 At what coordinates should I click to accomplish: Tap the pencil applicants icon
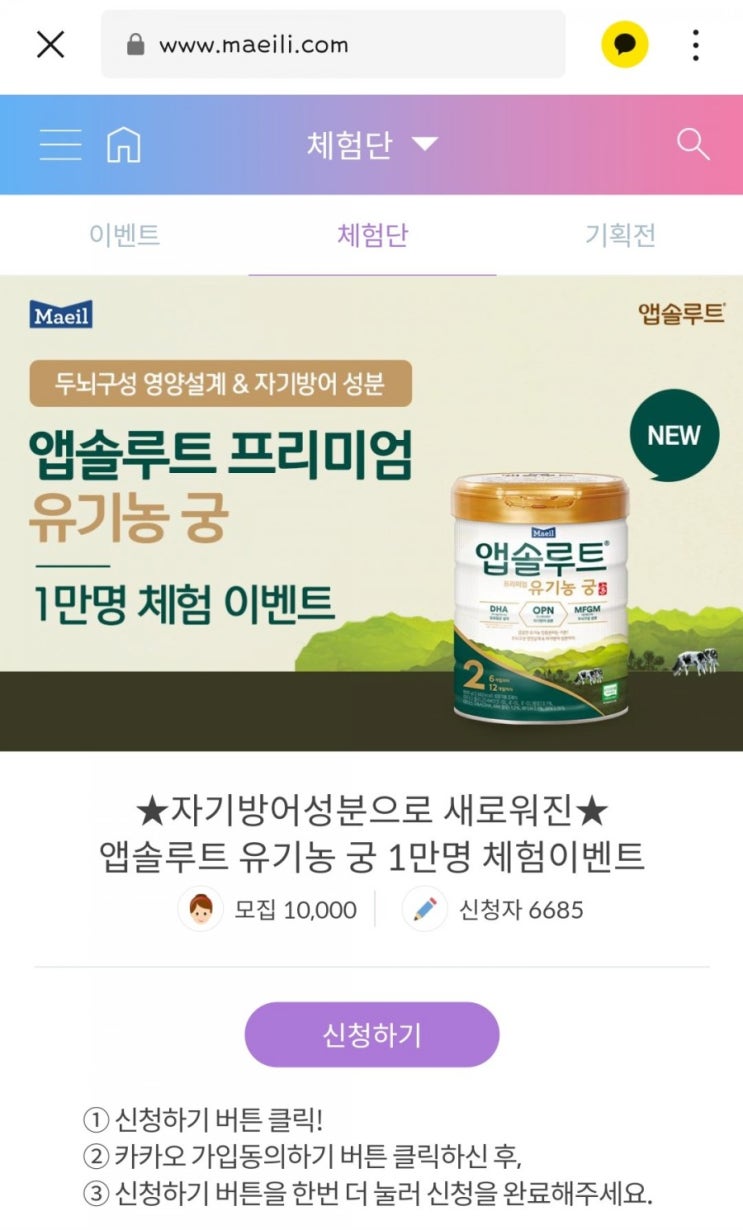(424, 909)
